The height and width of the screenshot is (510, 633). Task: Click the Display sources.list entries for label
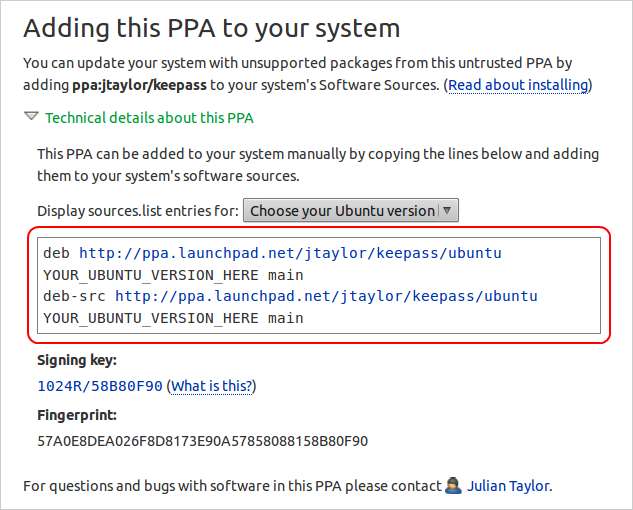tap(137, 211)
